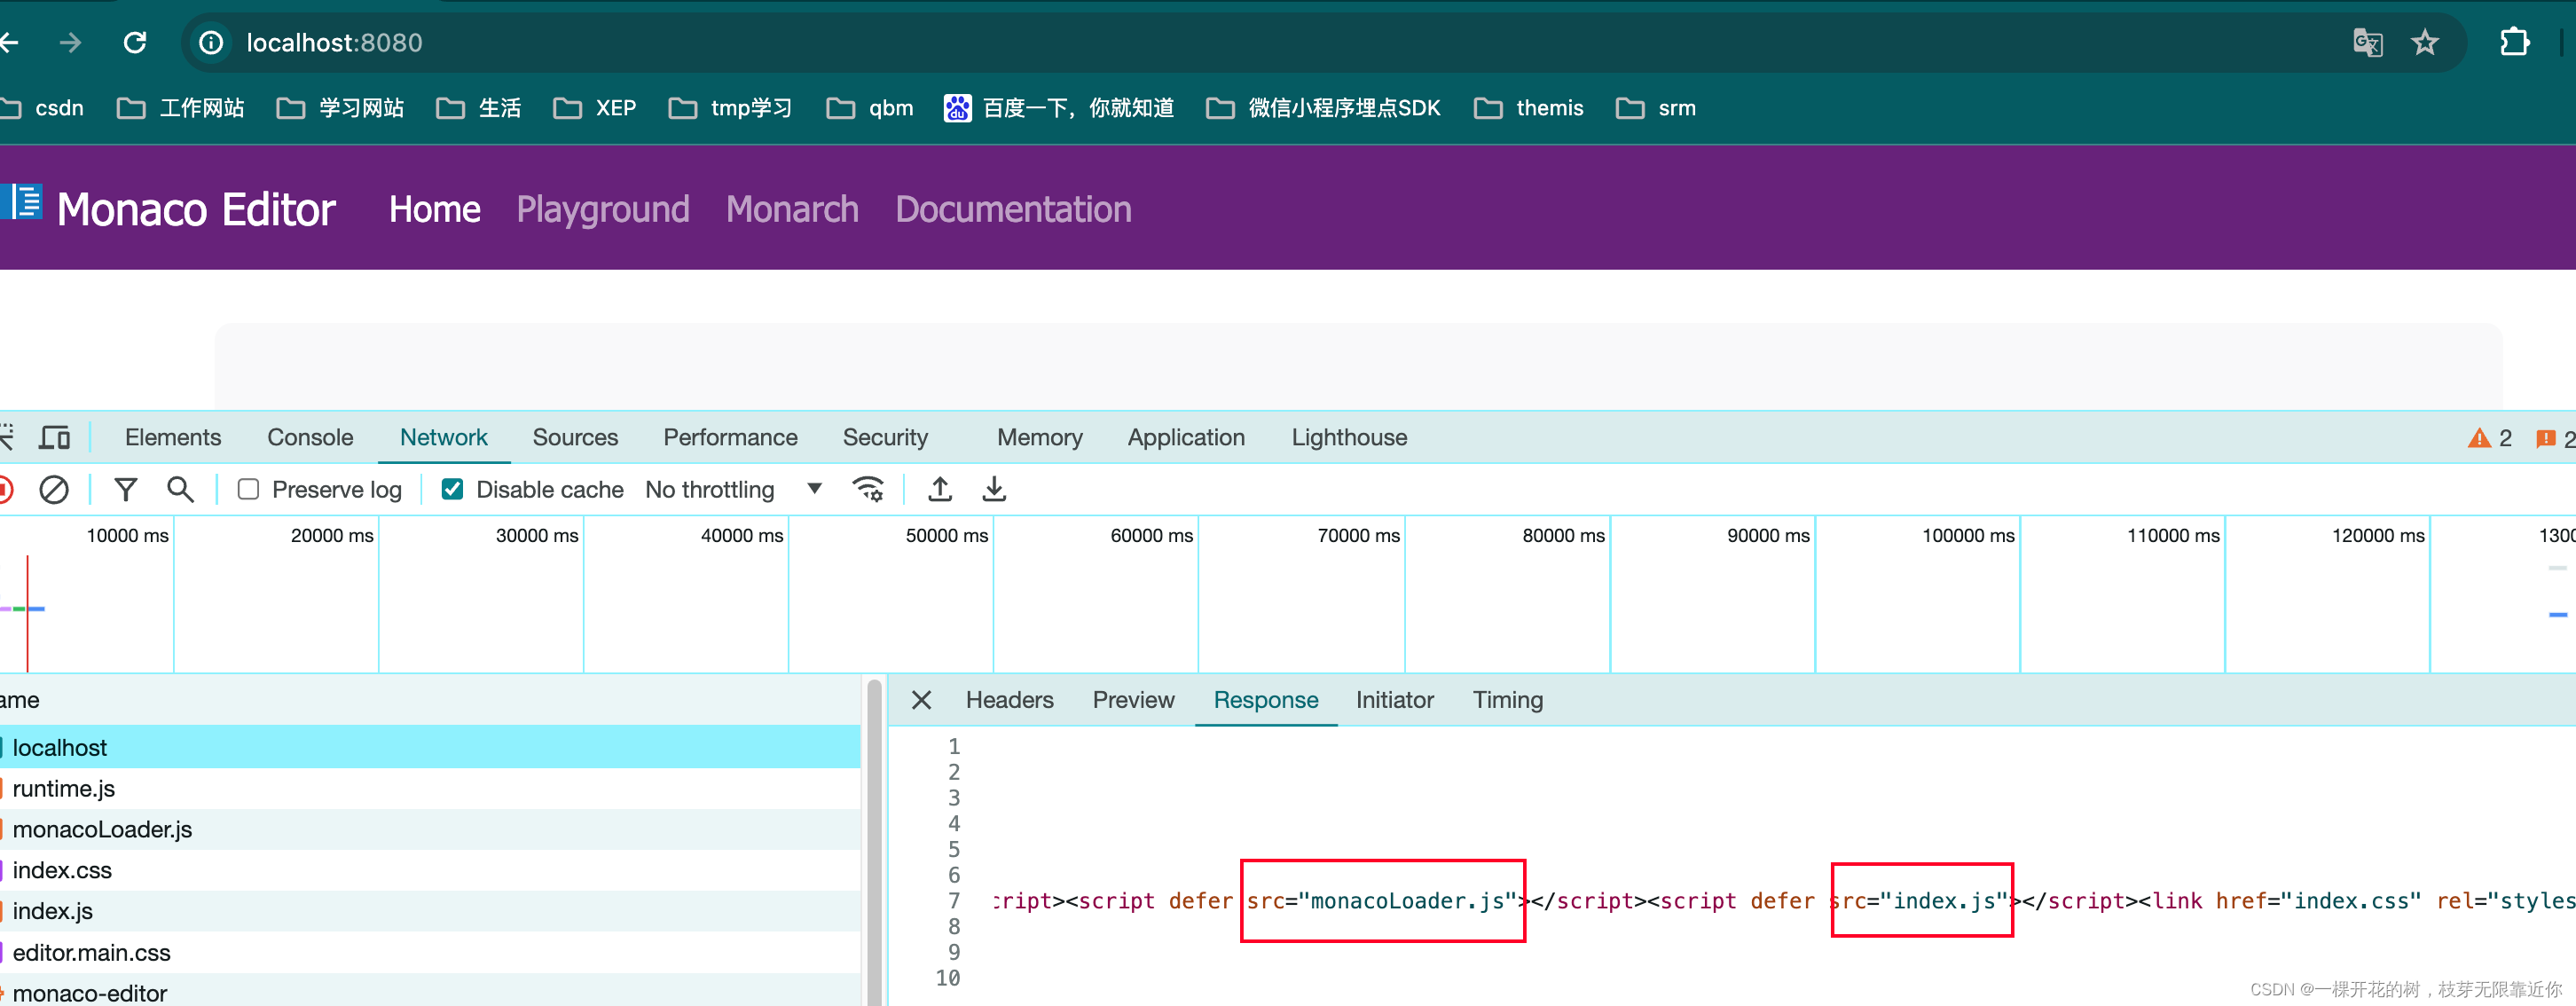Open the tmp学习 bookmark folder
This screenshot has height=1006, width=2576.
tap(730, 108)
